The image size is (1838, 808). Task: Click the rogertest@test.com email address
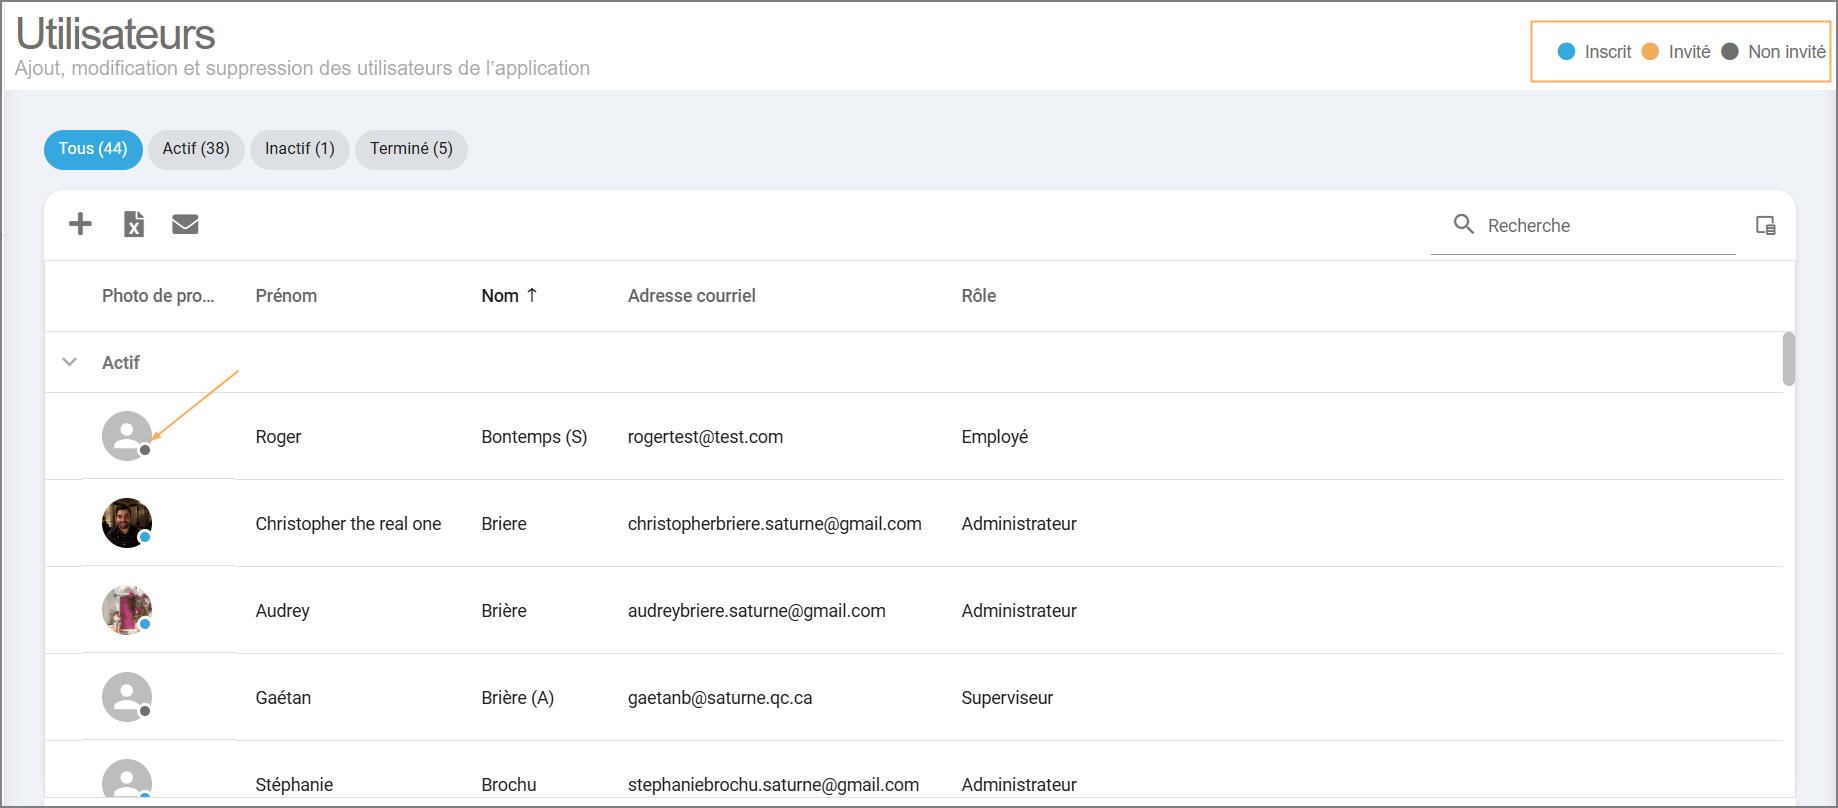(x=705, y=437)
